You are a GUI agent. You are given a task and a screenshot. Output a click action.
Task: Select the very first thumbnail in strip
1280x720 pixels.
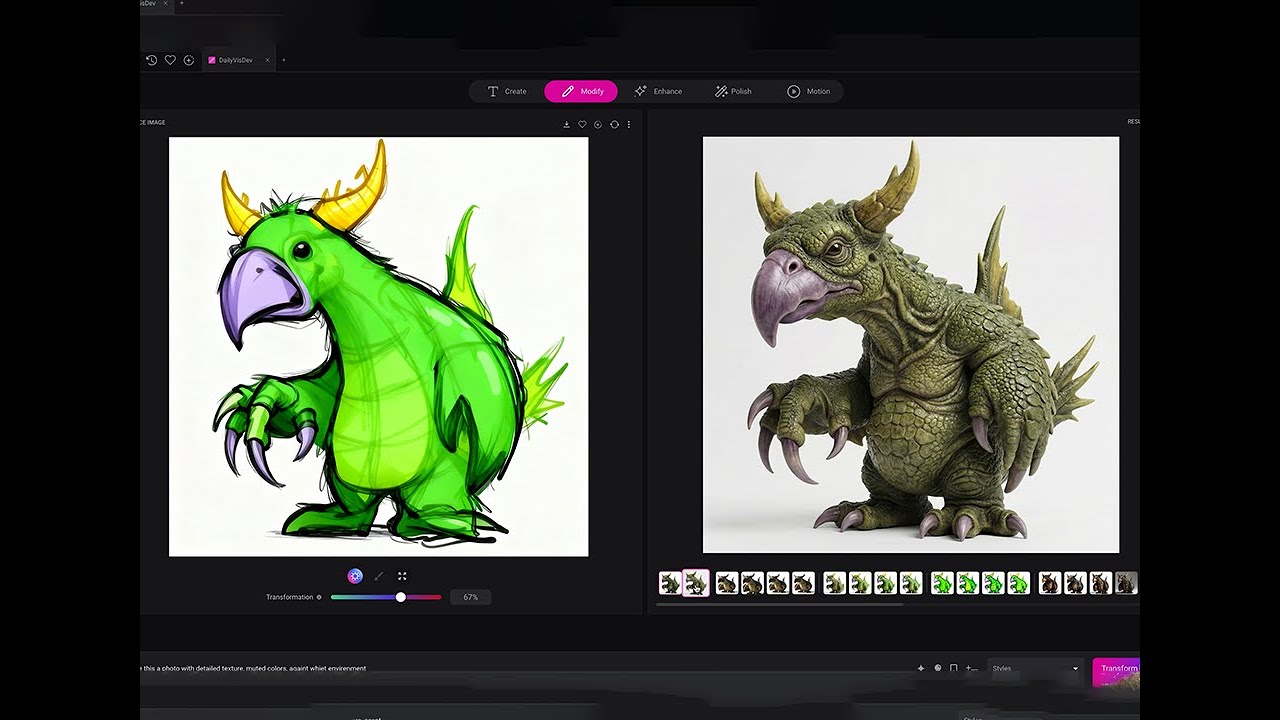coord(670,583)
